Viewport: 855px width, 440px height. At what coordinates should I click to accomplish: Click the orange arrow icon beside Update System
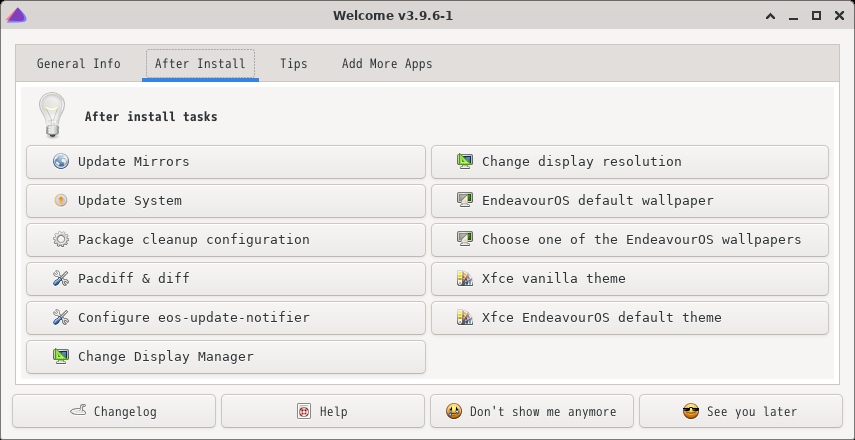pyautogui.click(x=61, y=201)
